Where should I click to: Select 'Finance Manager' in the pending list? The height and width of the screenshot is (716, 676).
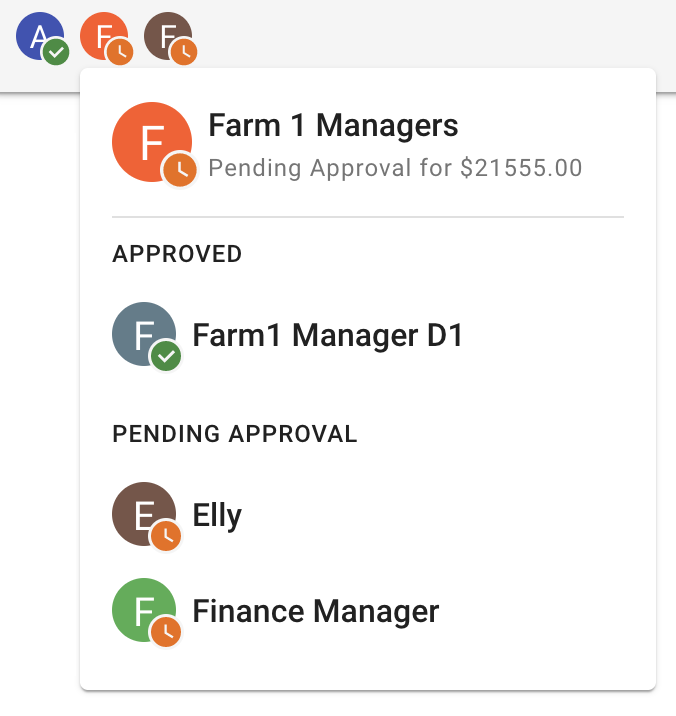pos(315,611)
